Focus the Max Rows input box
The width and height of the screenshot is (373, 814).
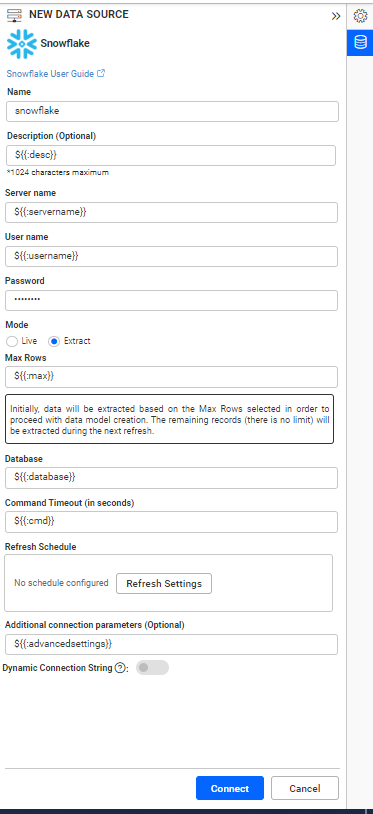click(x=171, y=377)
